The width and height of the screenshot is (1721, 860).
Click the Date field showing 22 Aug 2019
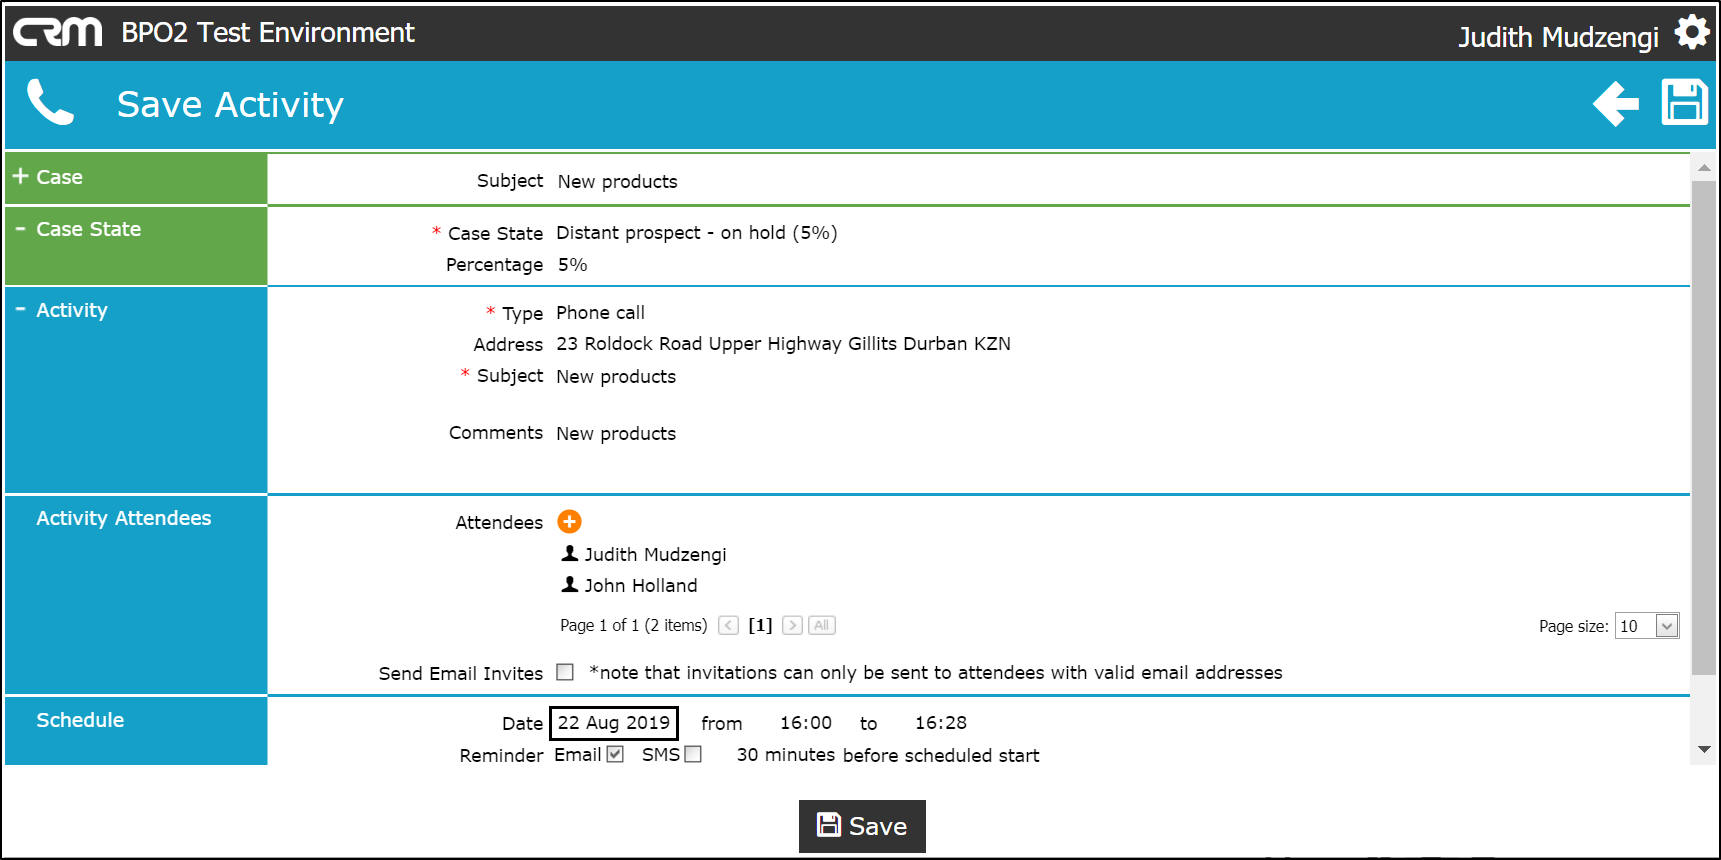tap(614, 723)
